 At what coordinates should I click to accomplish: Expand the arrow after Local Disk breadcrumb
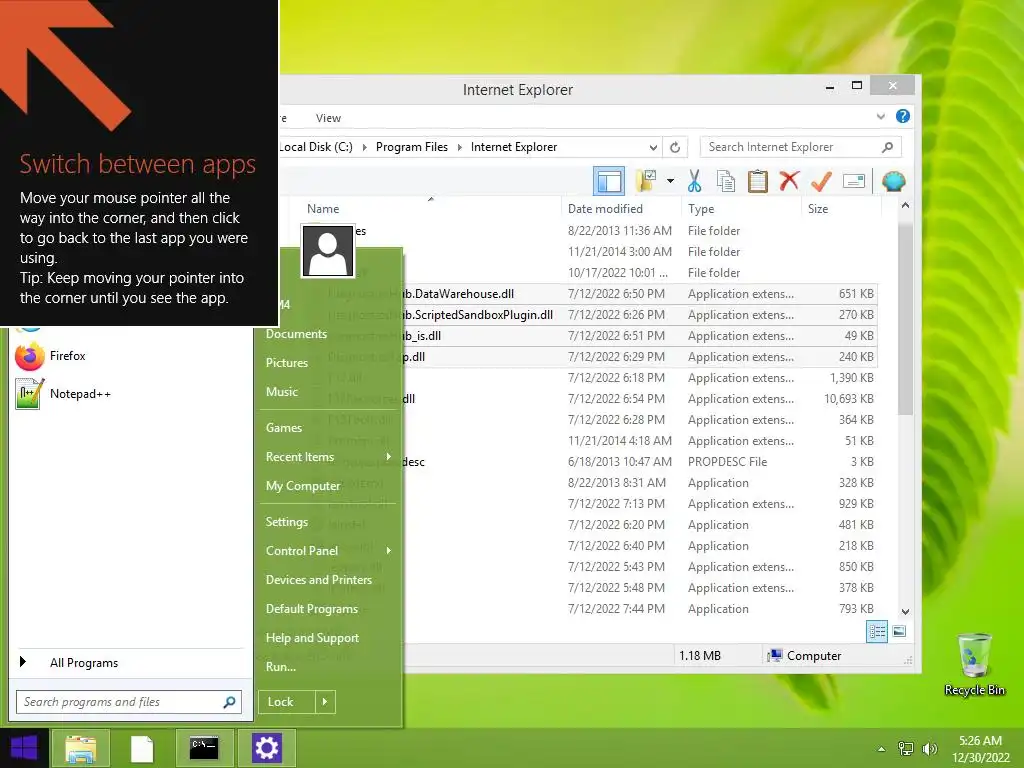click(364, 148)
